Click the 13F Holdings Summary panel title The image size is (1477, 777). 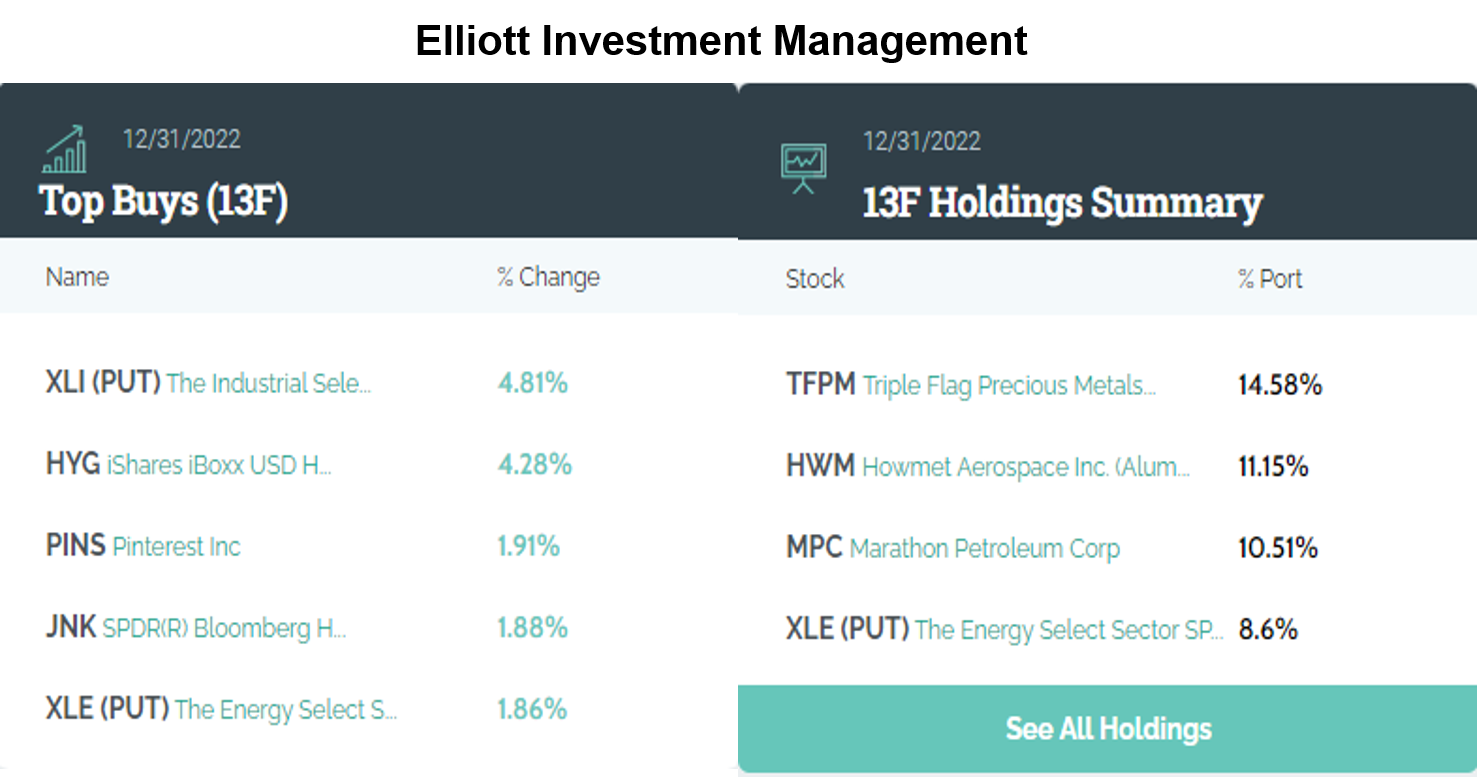[1060, 202]
